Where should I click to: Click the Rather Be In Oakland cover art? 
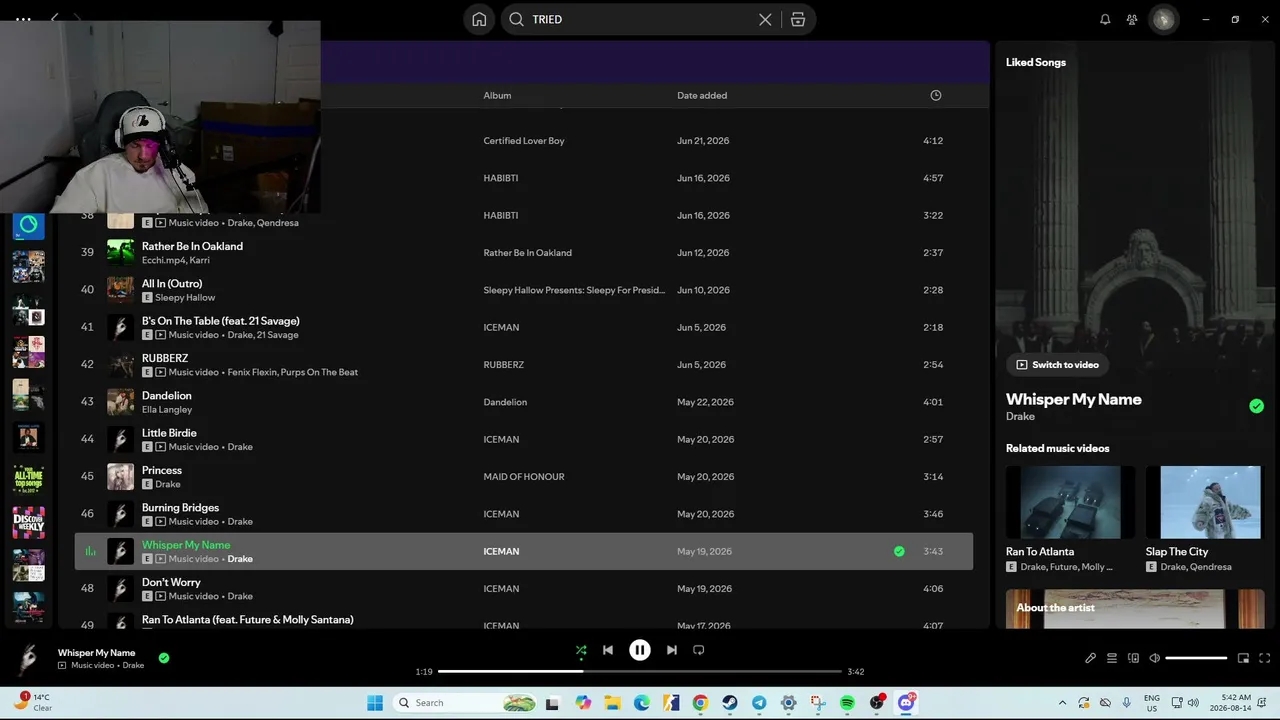click(x=120, y=252)
